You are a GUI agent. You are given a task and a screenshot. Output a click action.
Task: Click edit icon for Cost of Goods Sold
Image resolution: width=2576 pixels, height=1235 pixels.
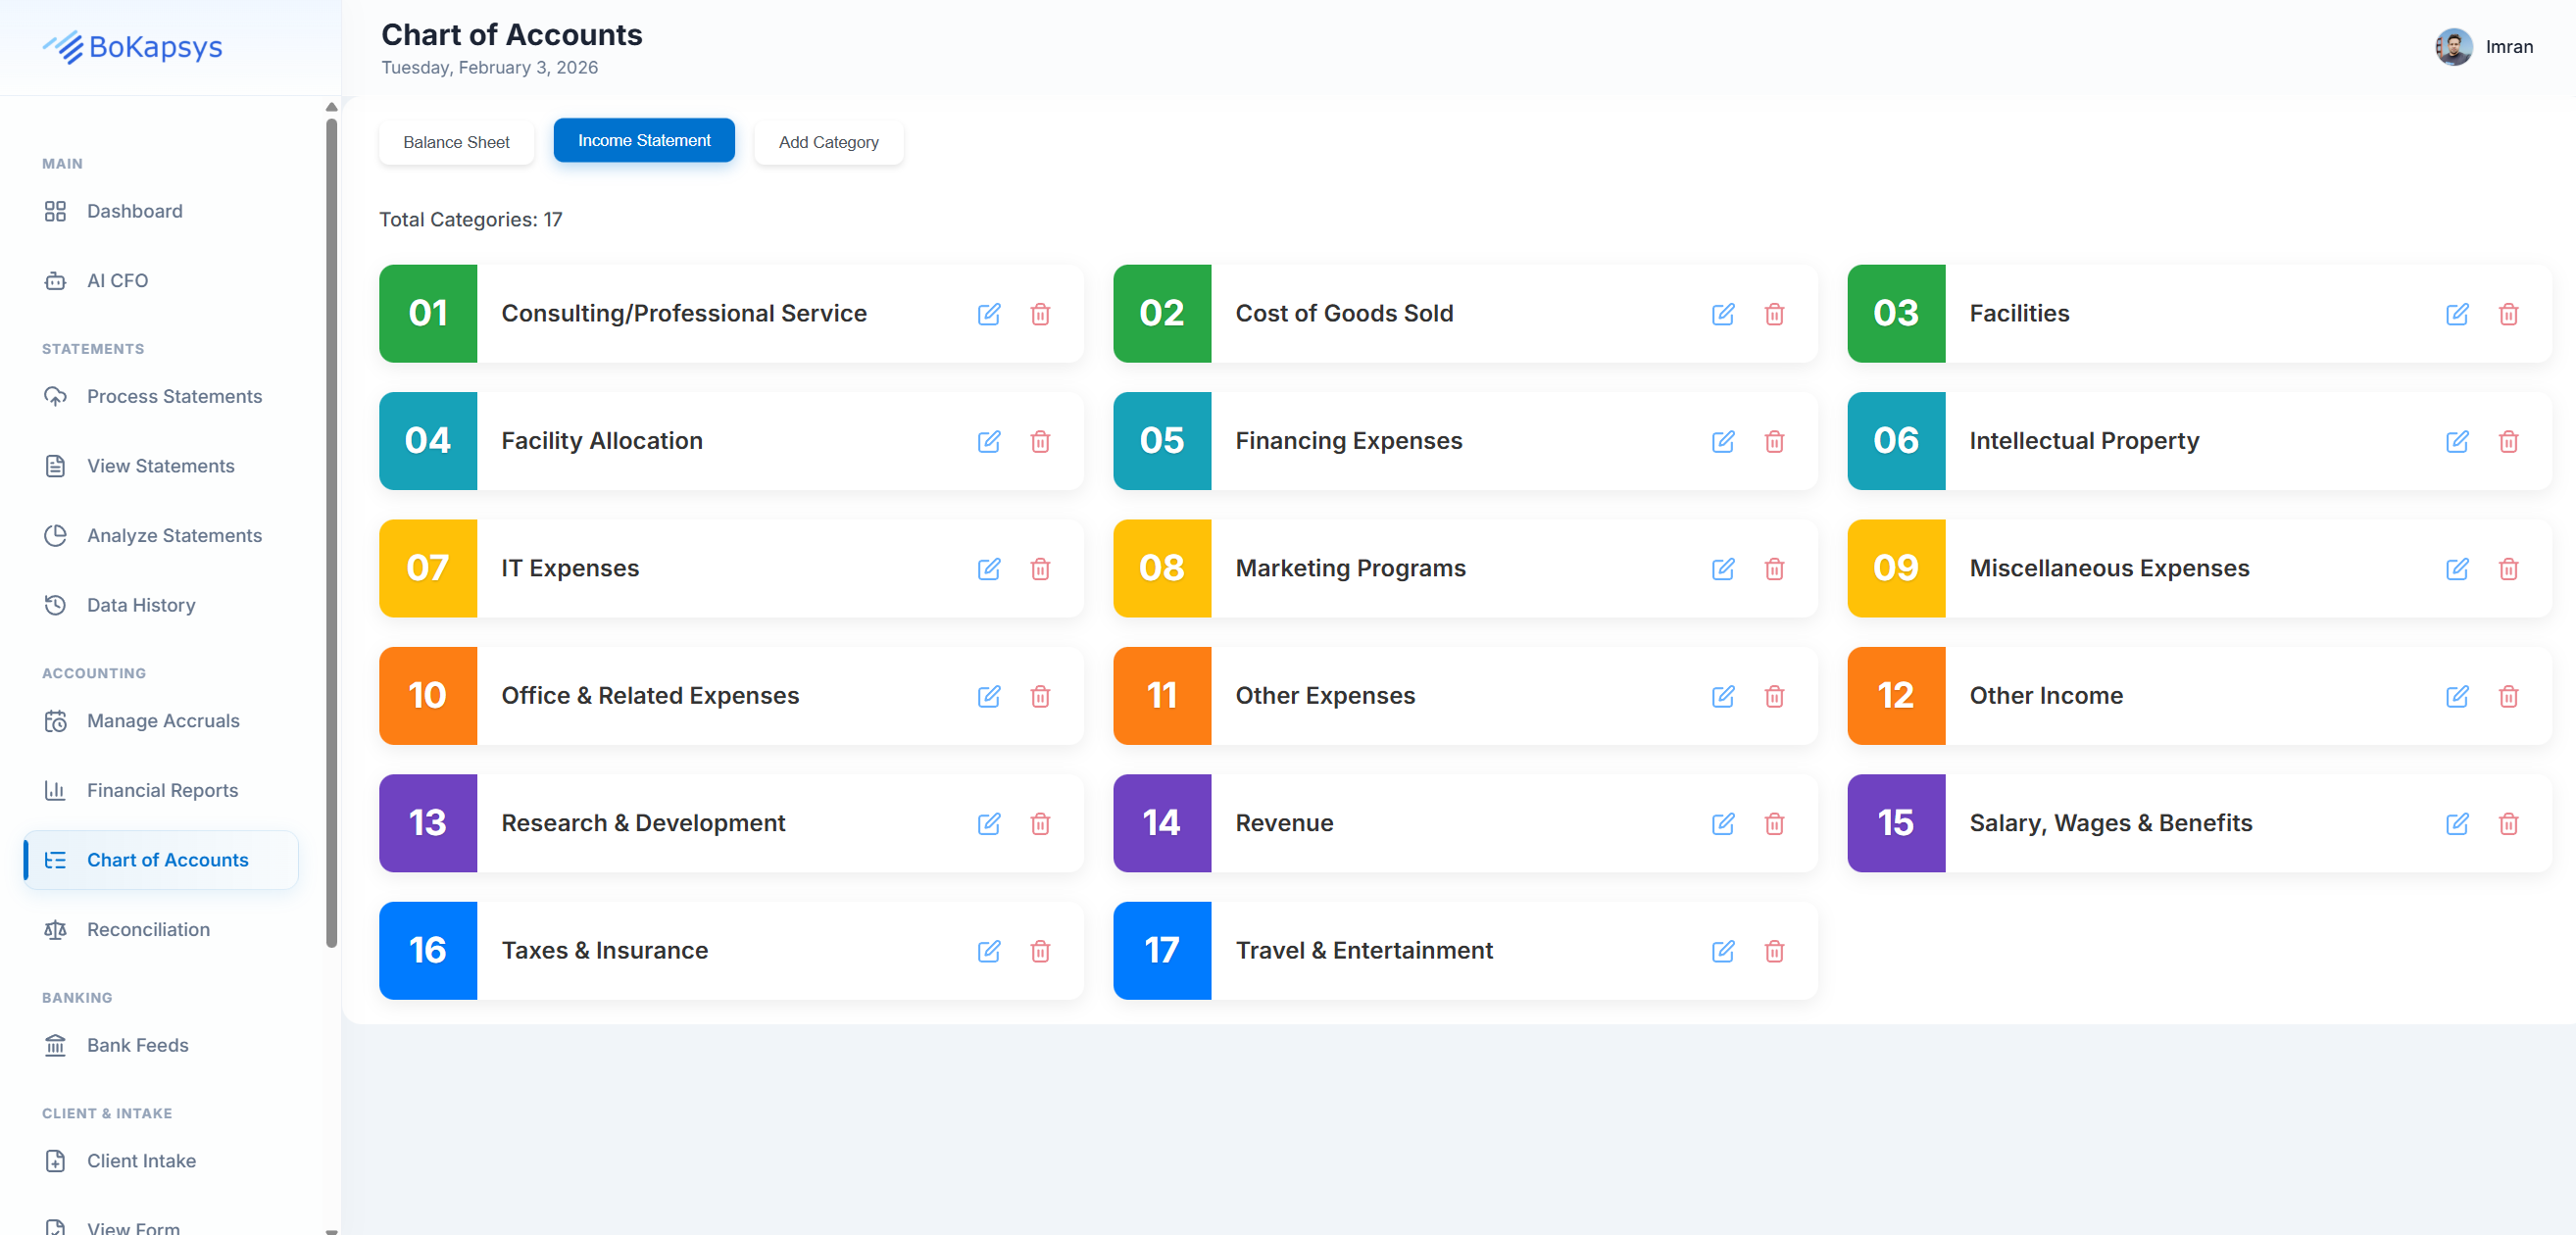click(x=1722, y=314)
